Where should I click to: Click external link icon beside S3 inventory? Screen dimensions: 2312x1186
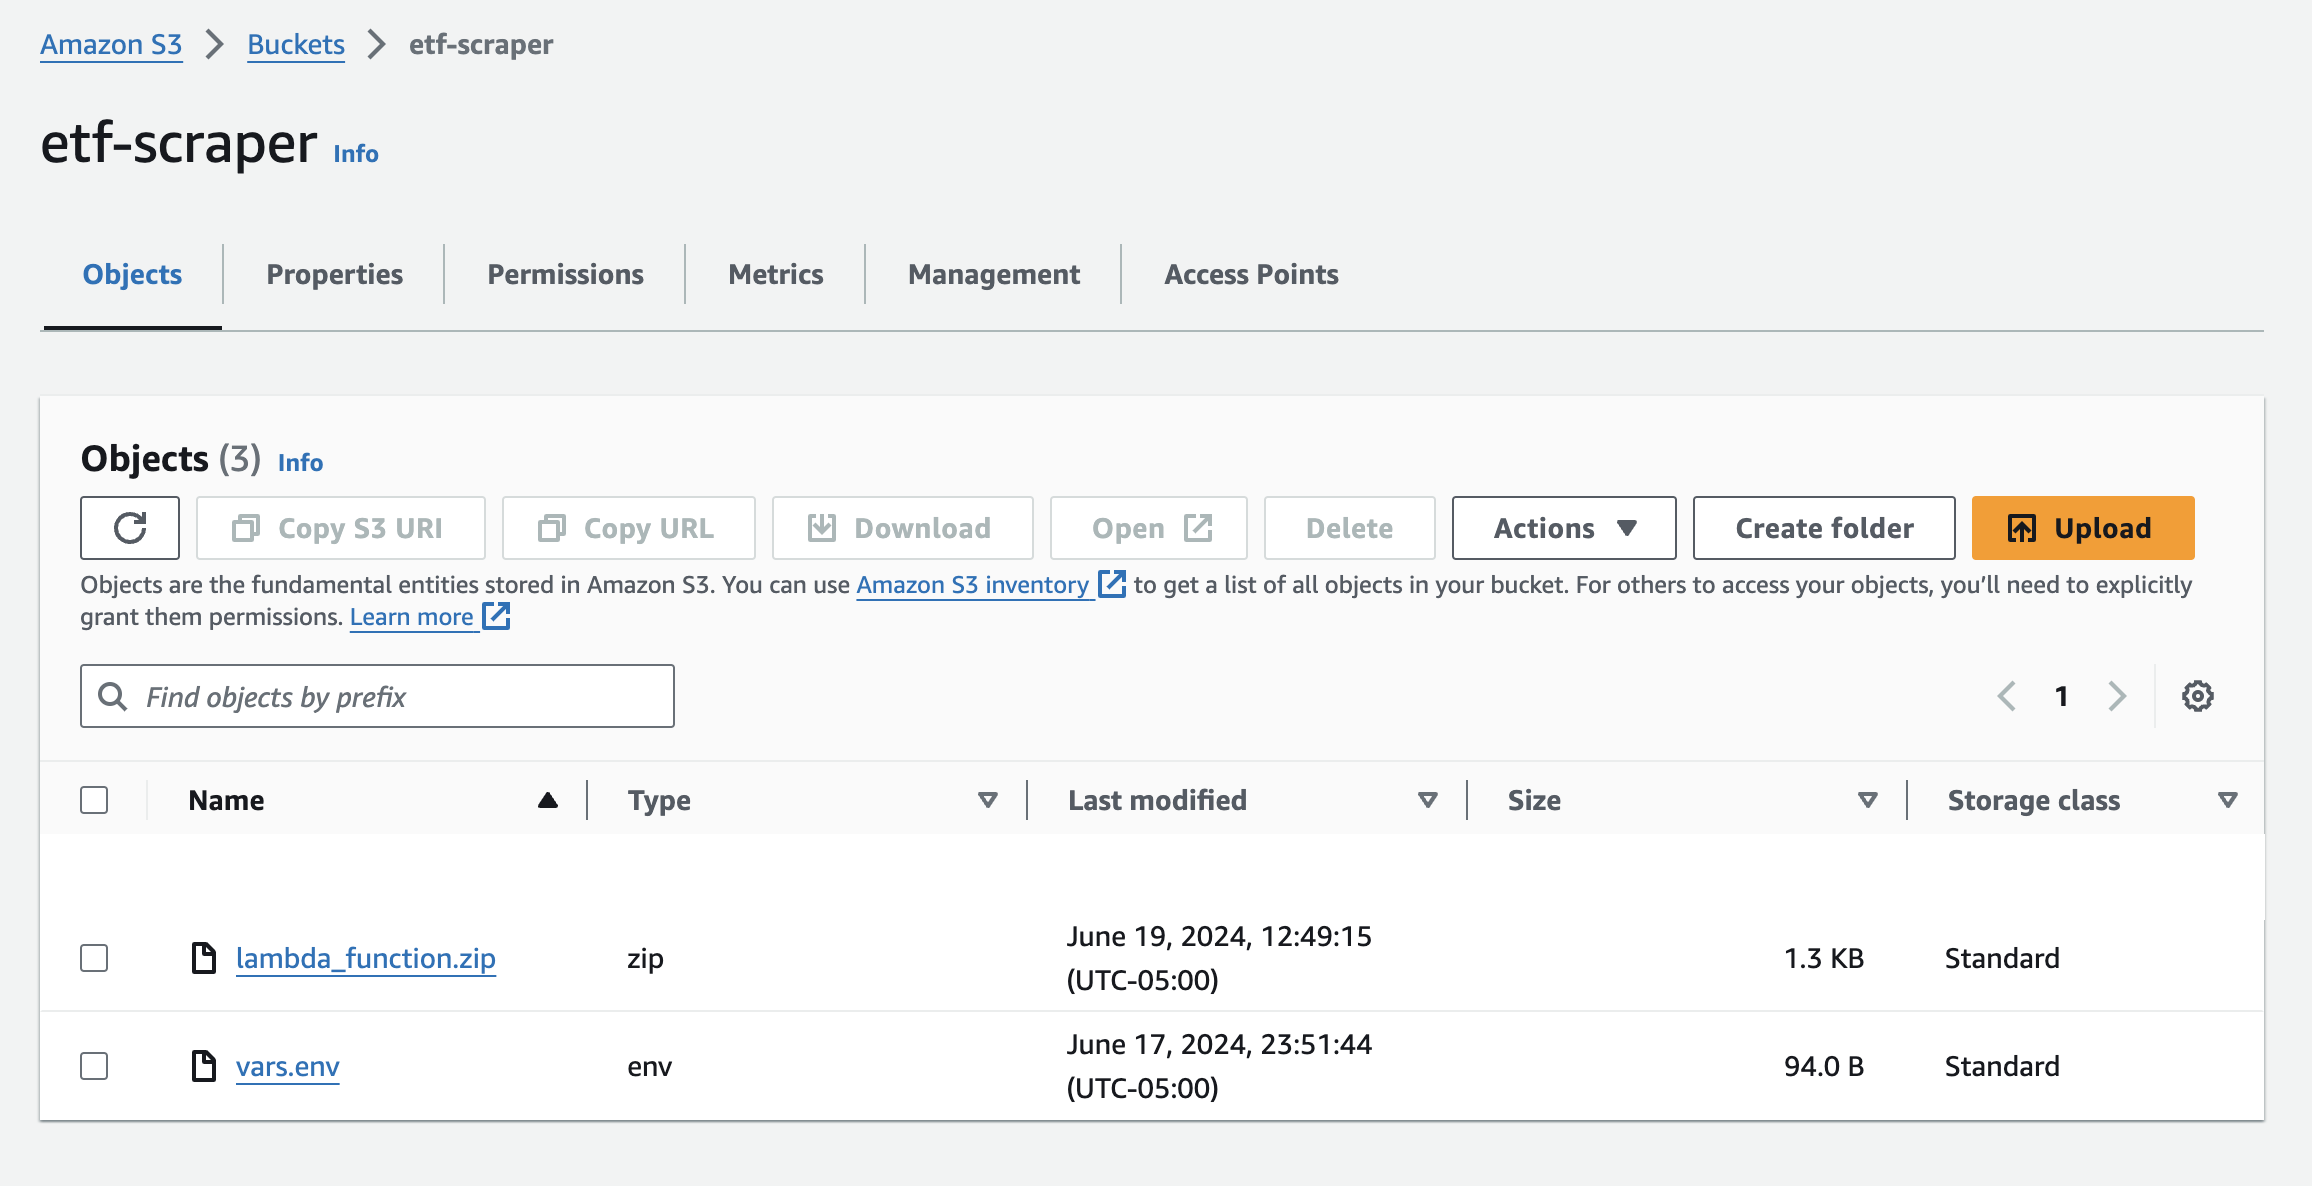pyautogui.click(x=1112, y=584)
